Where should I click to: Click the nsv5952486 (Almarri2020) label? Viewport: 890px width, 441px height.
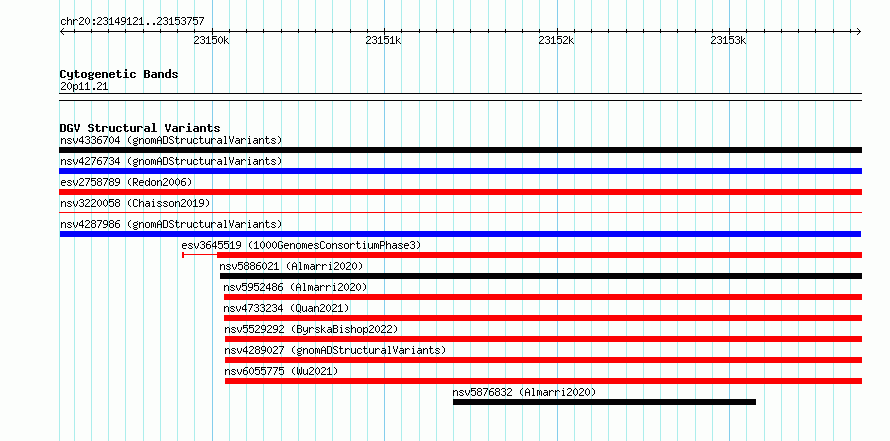point(295,287)
